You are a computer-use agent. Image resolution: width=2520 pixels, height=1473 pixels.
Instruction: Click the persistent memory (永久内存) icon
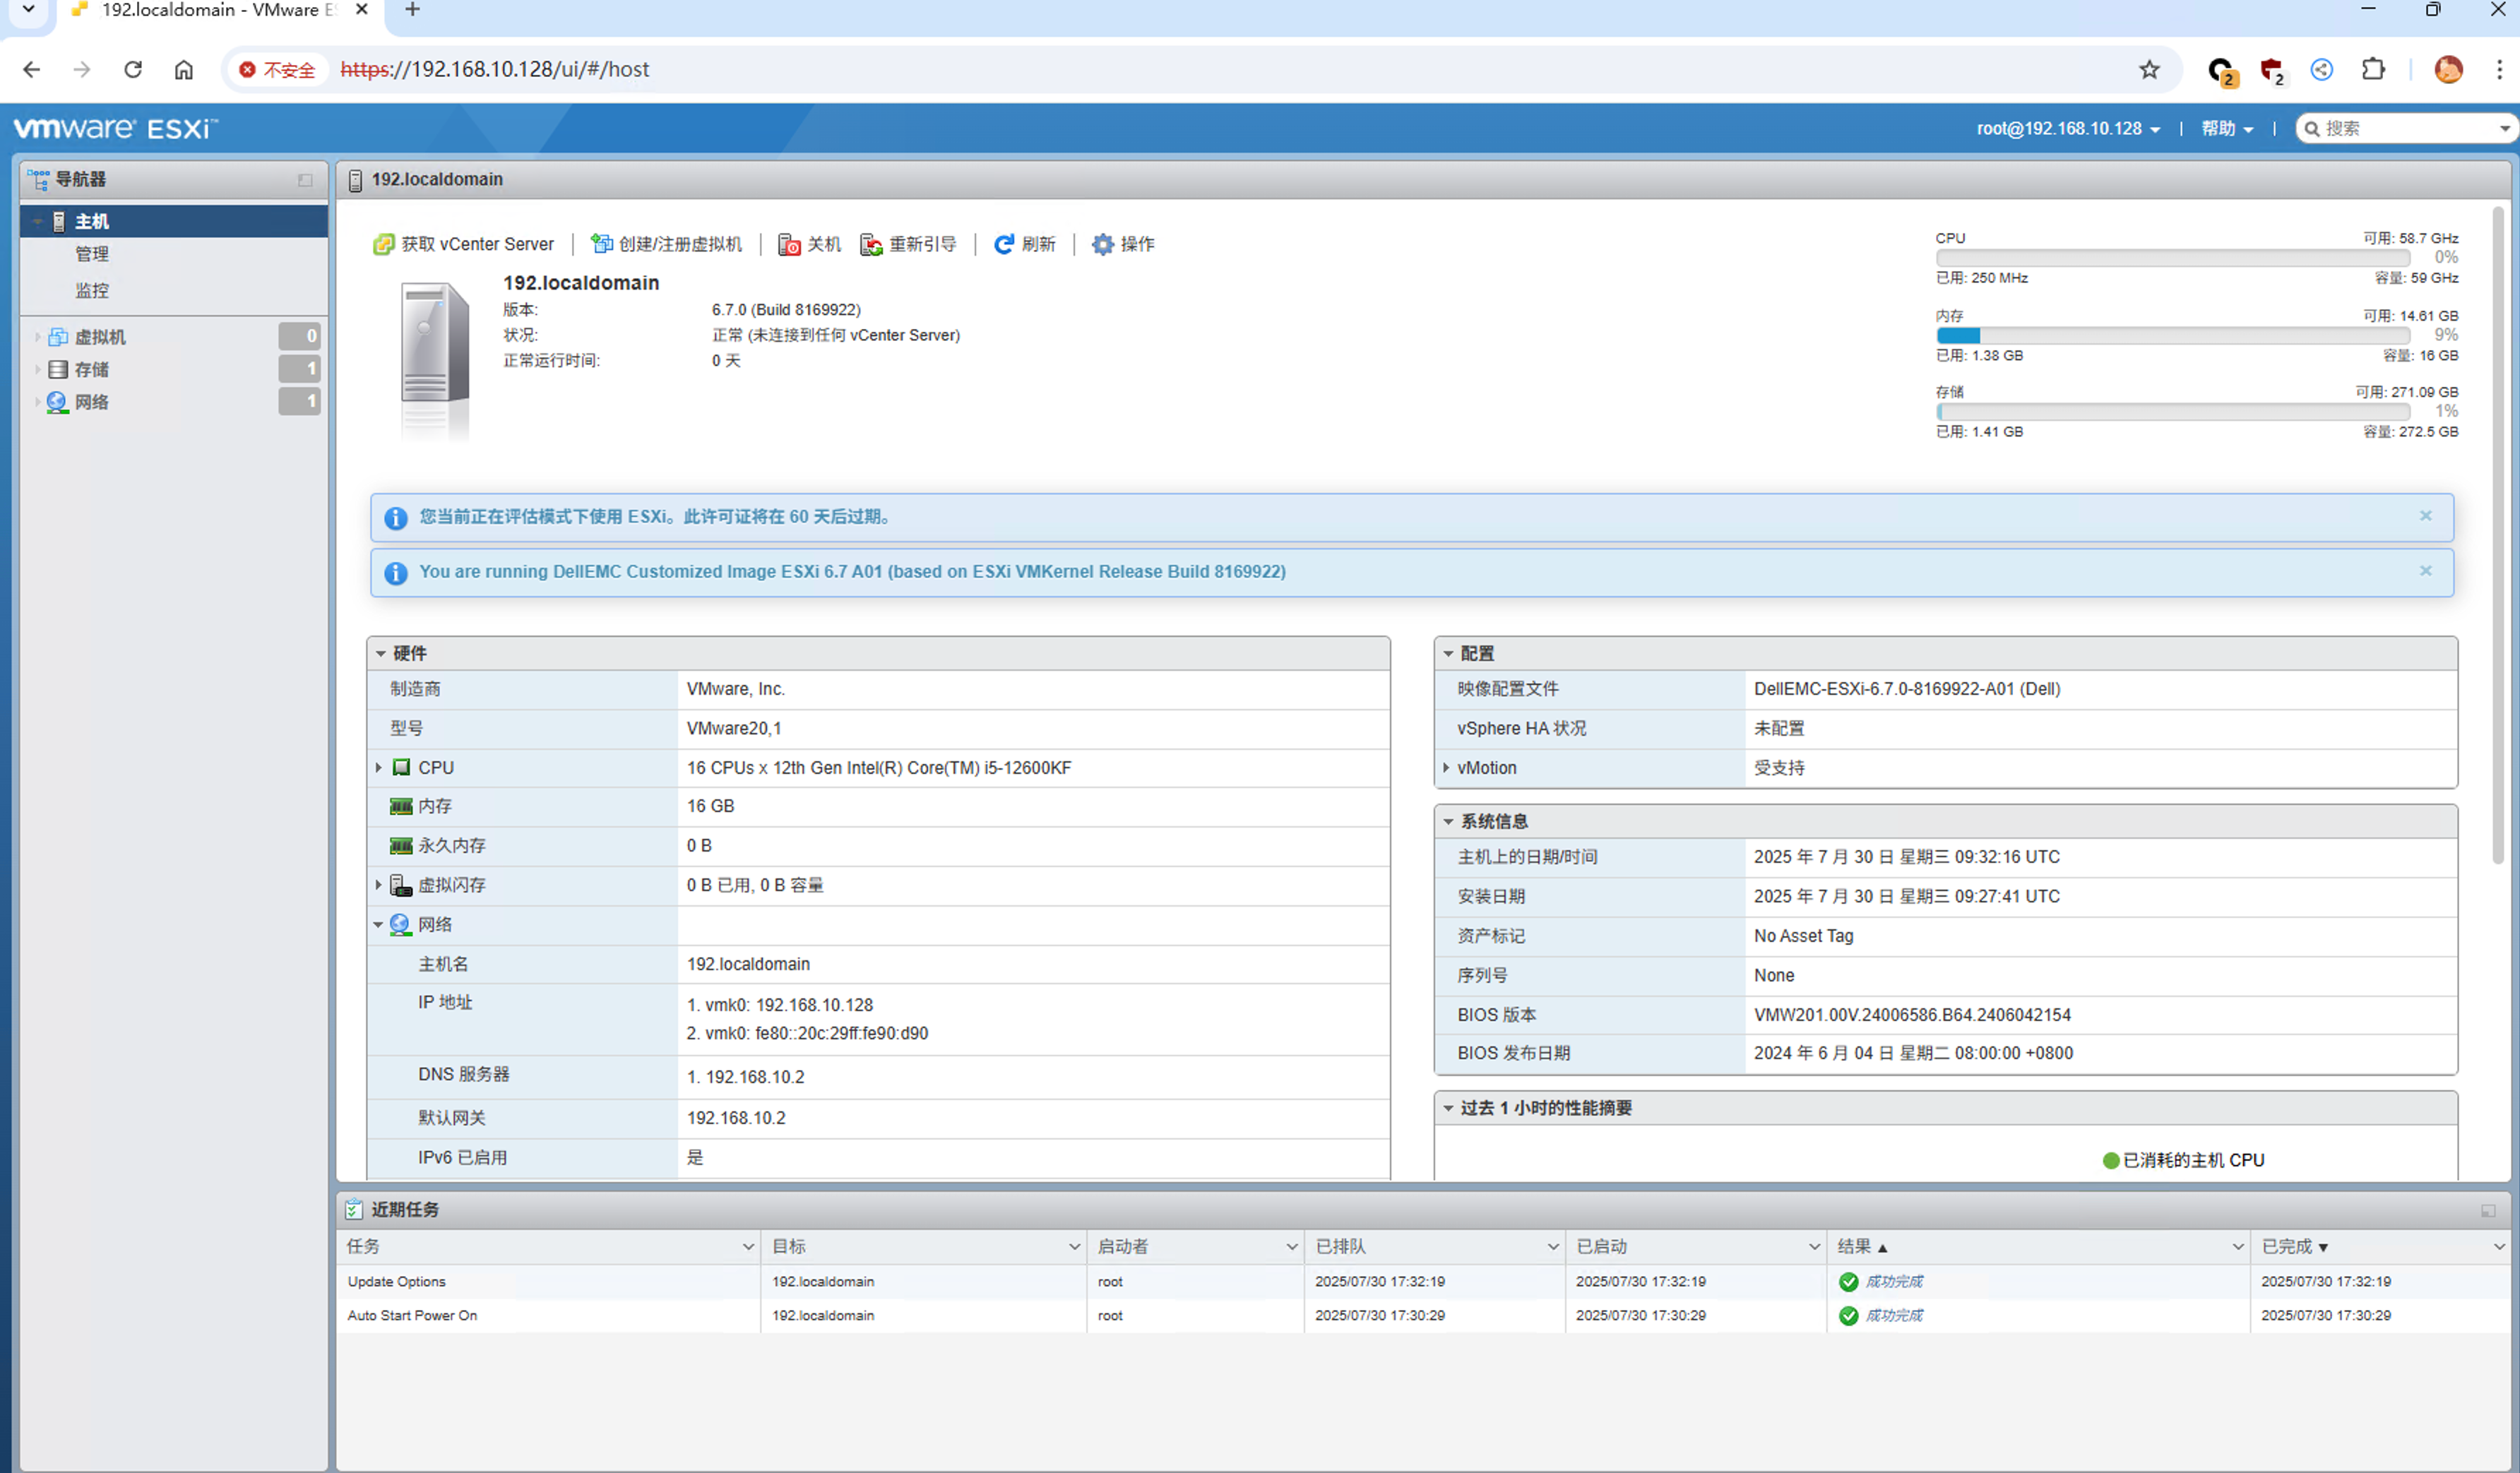tap(401, 846)
